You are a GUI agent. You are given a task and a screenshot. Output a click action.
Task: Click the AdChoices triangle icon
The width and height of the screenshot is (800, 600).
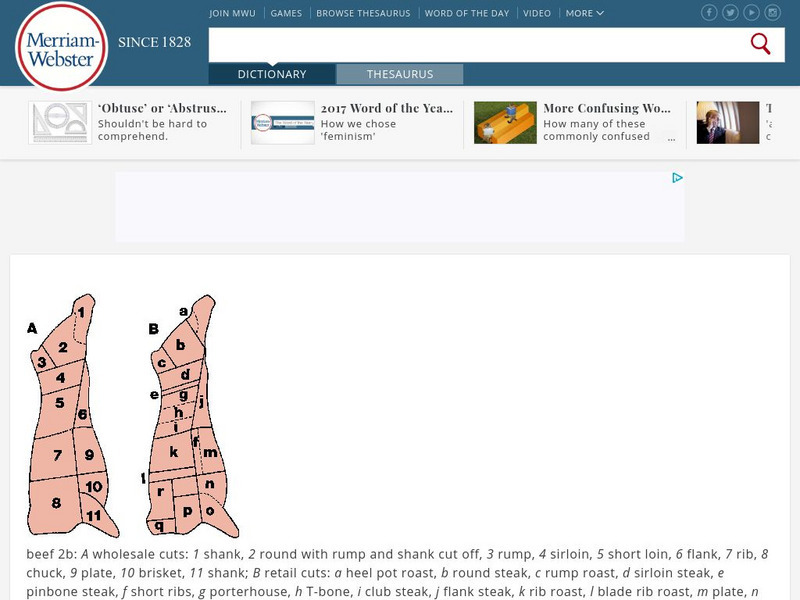[x=677, y=178]
